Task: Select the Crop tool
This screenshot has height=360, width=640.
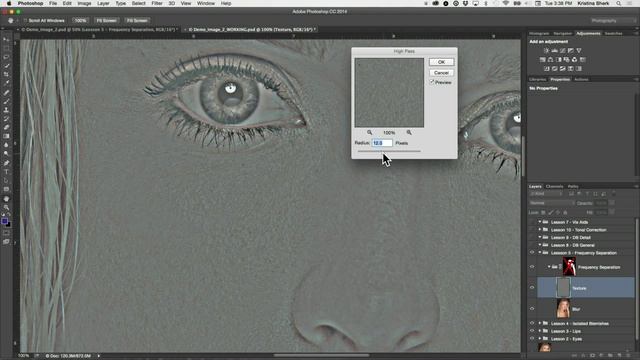Action: (x=6, y=75)
